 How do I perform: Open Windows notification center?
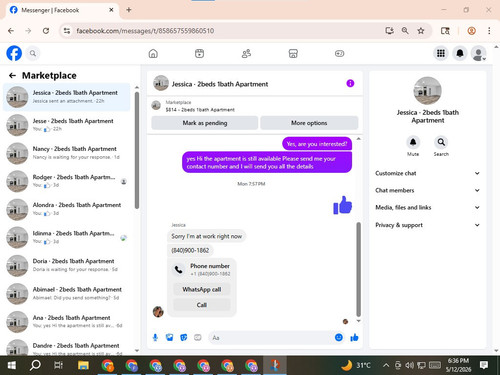pyautogui.click(x=484, y=365)
